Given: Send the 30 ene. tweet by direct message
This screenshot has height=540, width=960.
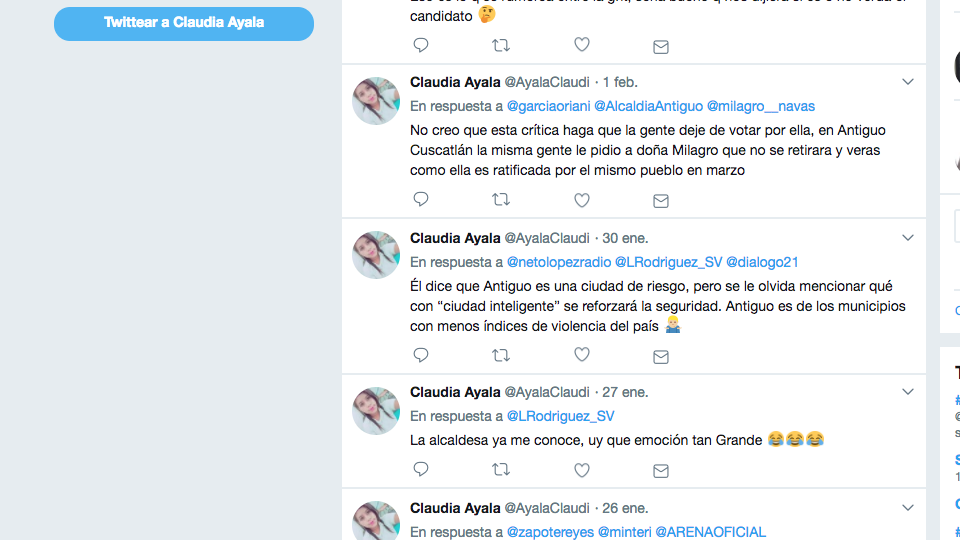Looking at the screenshot, I should pos(661,356).
